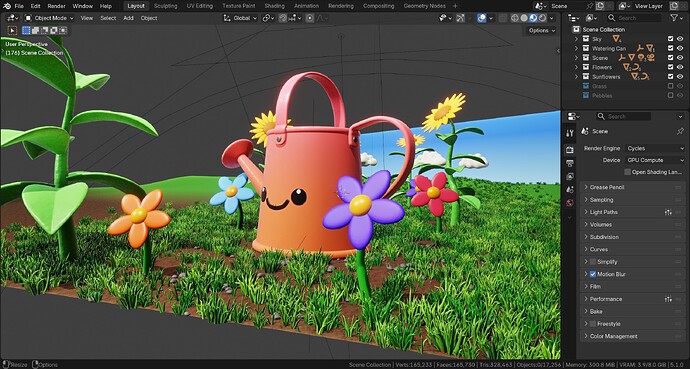Hide the Flowers collection eye icon
Screen dimensions: 690x369
[x=680, y=67]
